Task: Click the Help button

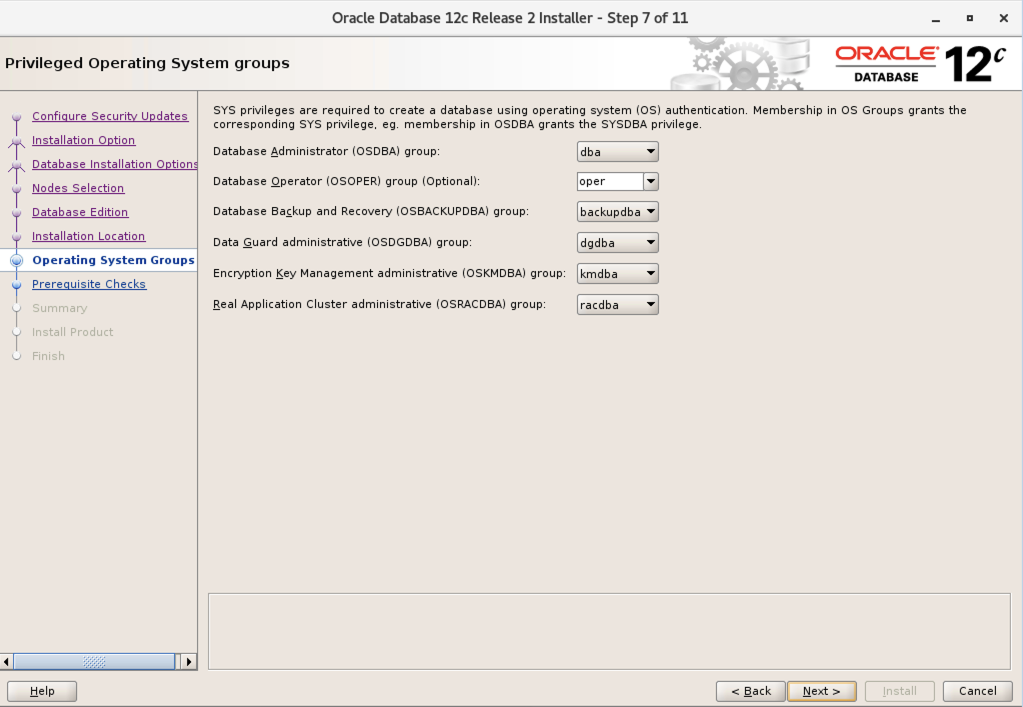Action: coord(42,691)
